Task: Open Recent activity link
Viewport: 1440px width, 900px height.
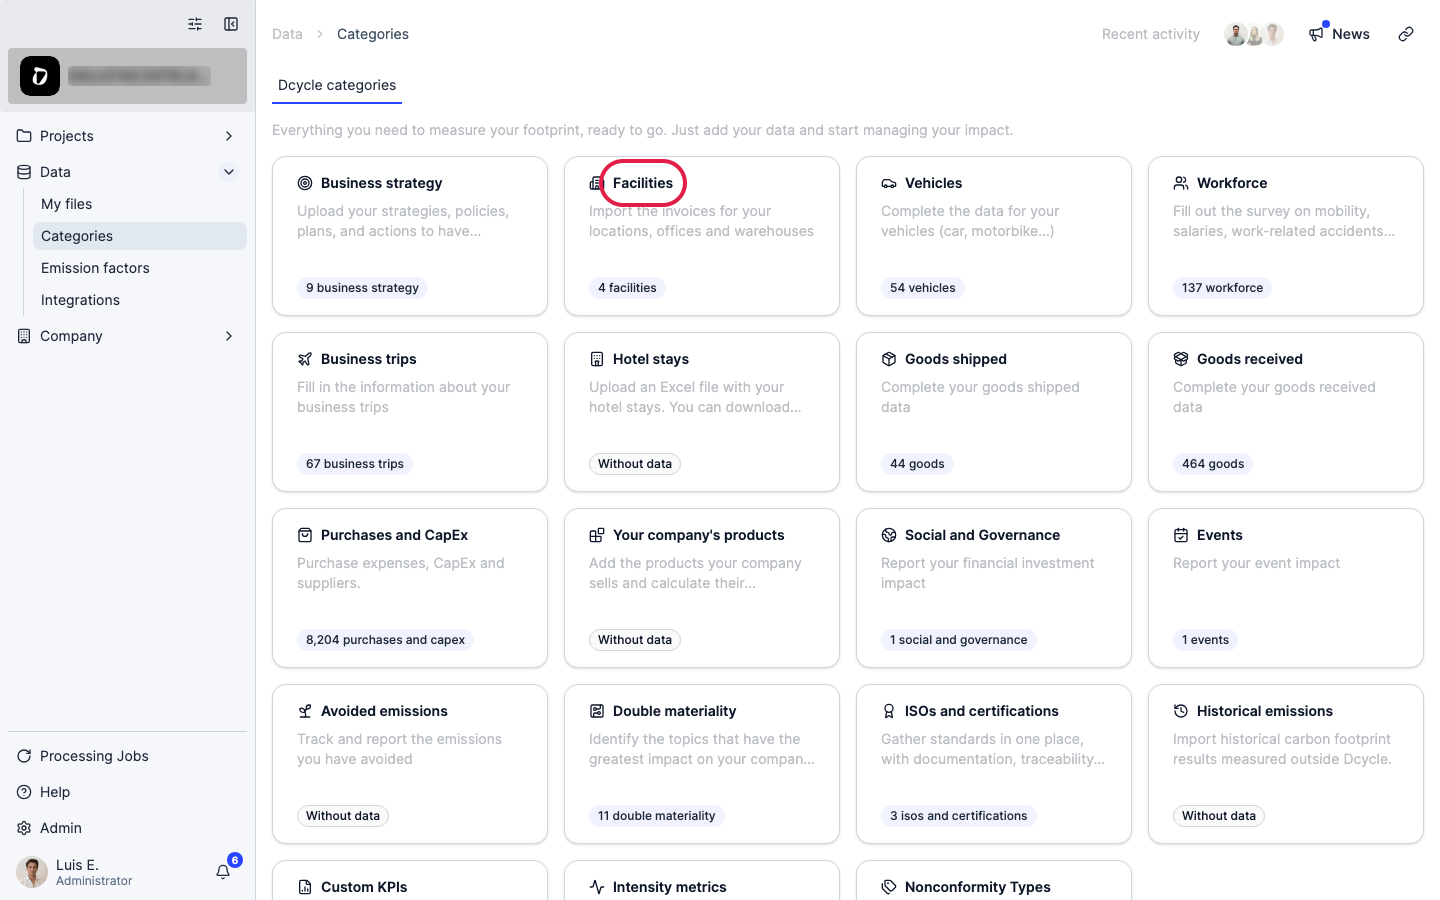Action: click(x=1151, y=34)
